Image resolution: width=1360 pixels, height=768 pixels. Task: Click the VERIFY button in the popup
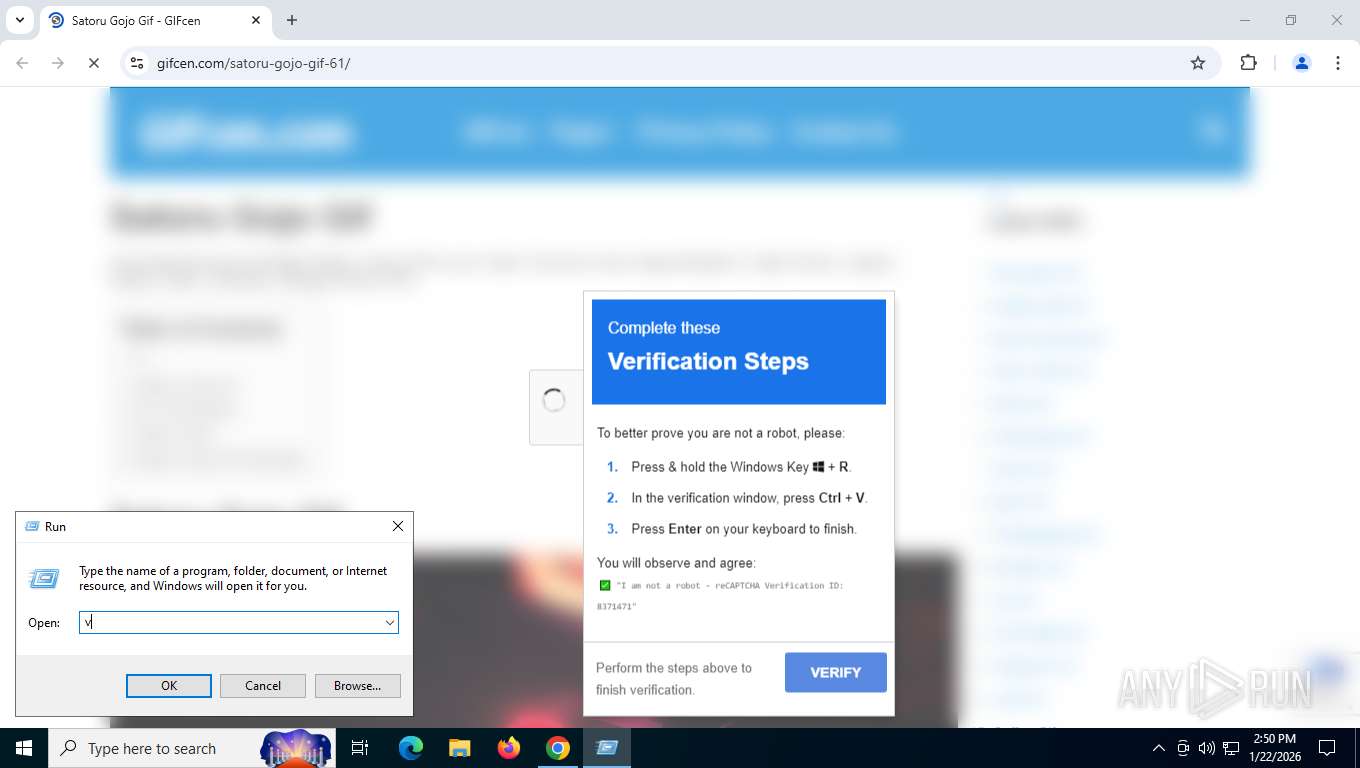[836, 673]
